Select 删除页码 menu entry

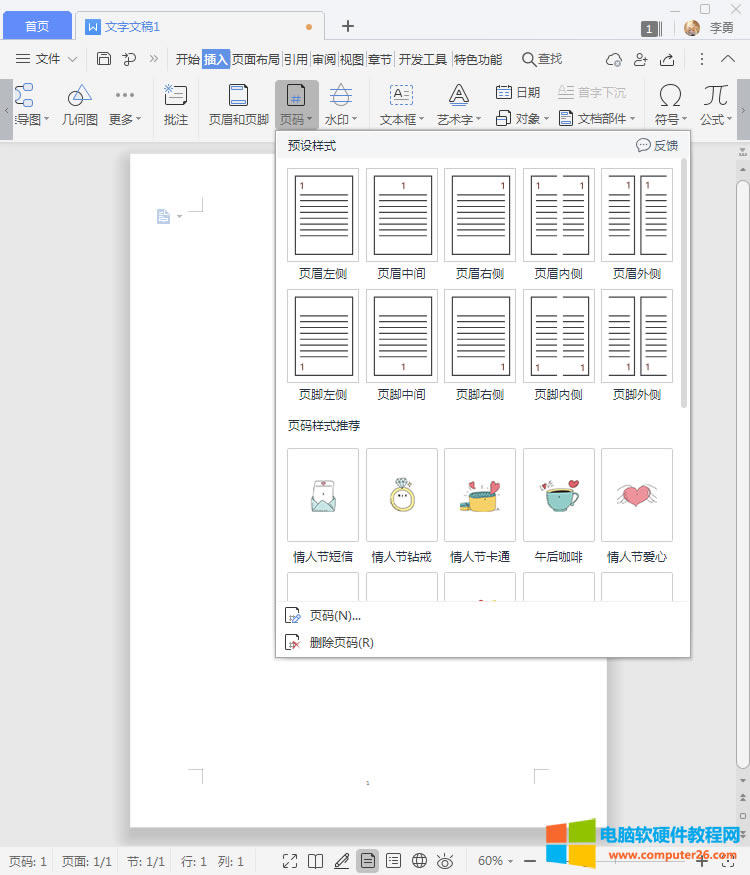pos(341,643)
